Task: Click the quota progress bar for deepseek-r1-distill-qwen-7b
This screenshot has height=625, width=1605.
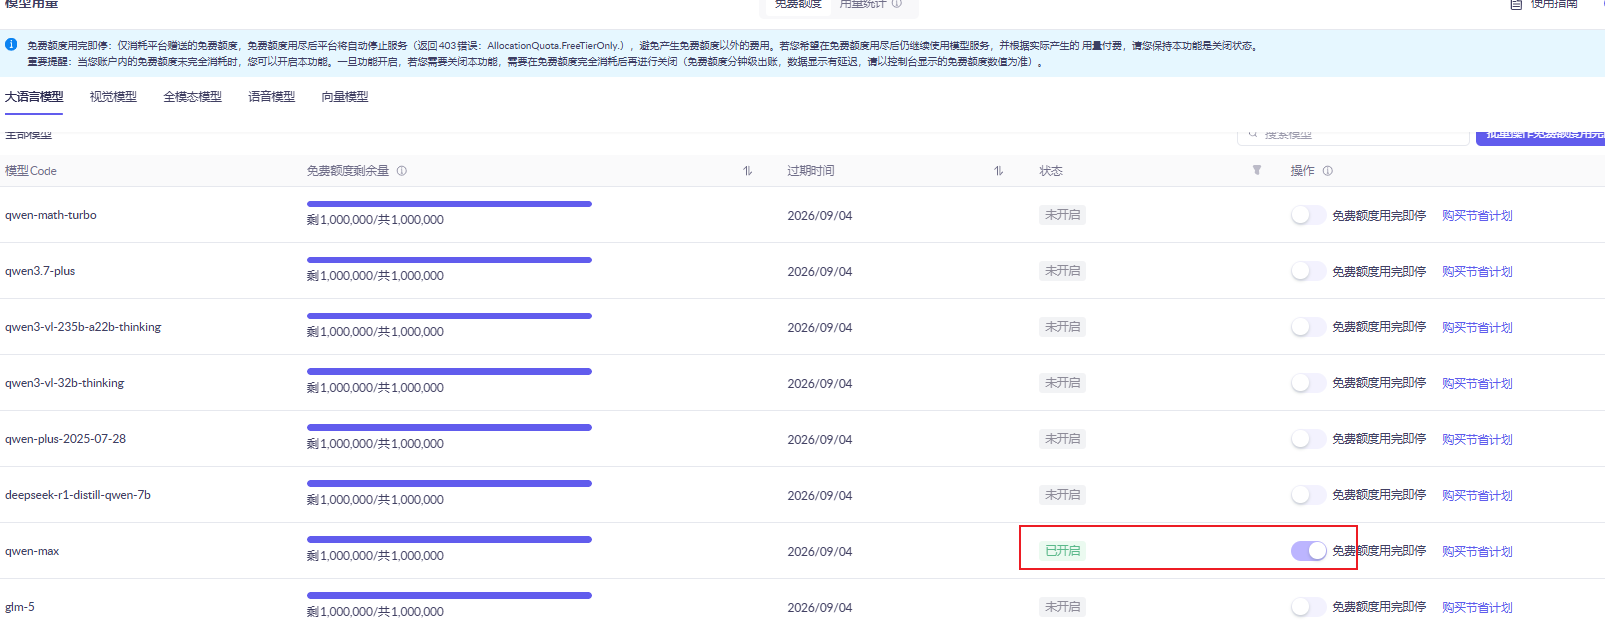Action: pos(449,484)
